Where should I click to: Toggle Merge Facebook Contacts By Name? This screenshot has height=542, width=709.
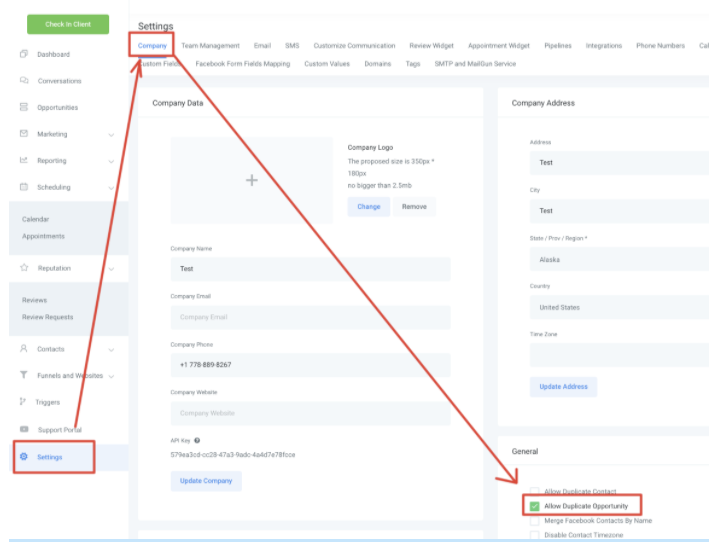pos(535,521)
